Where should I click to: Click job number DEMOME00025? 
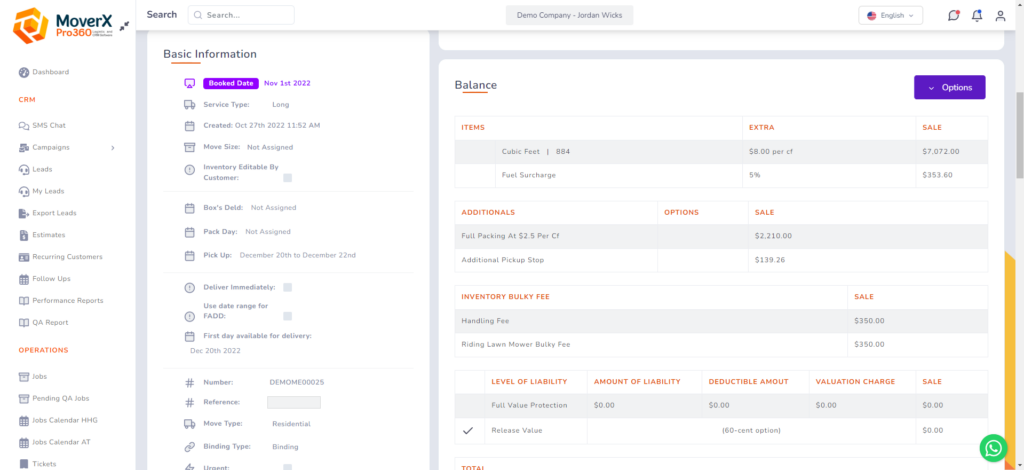297,383
